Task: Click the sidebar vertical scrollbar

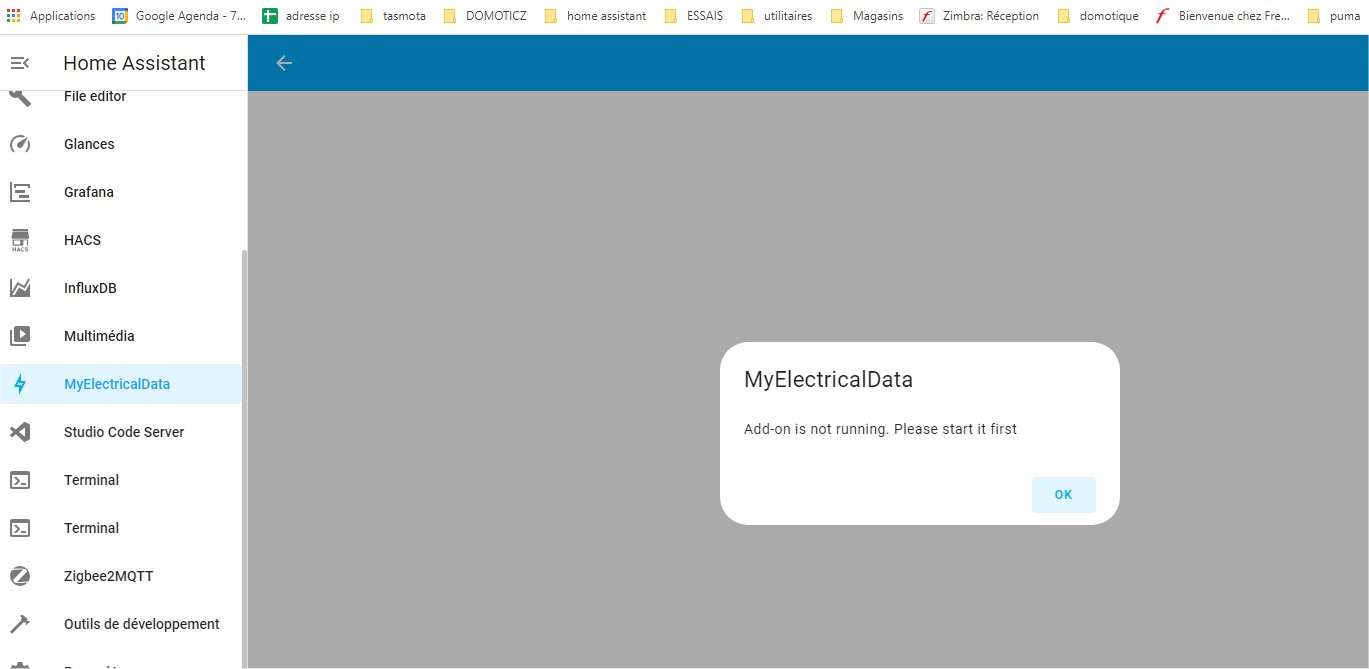Action: 245,458
